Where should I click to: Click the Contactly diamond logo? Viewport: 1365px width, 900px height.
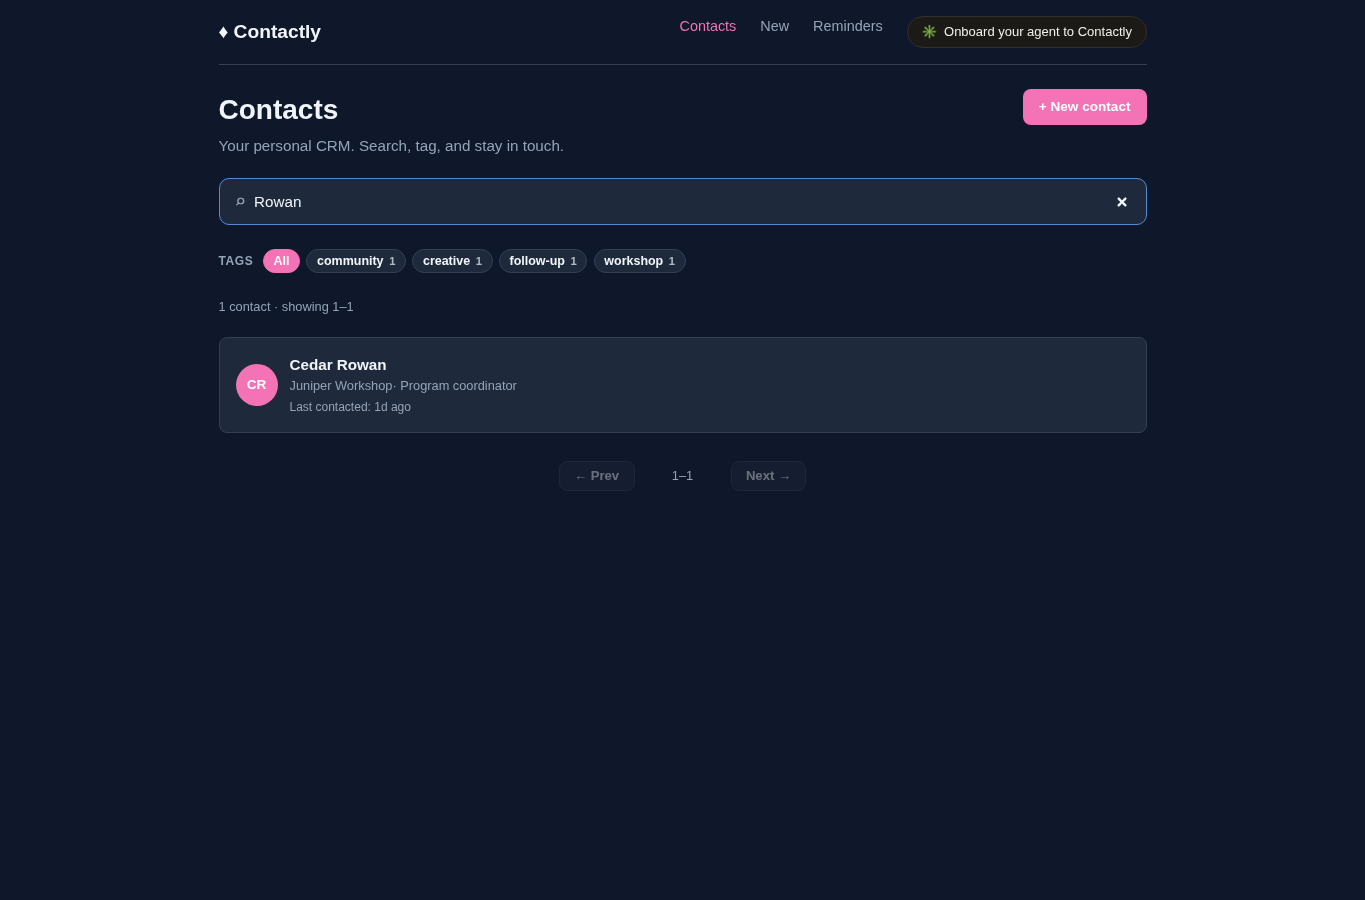[x=270, y=32]
